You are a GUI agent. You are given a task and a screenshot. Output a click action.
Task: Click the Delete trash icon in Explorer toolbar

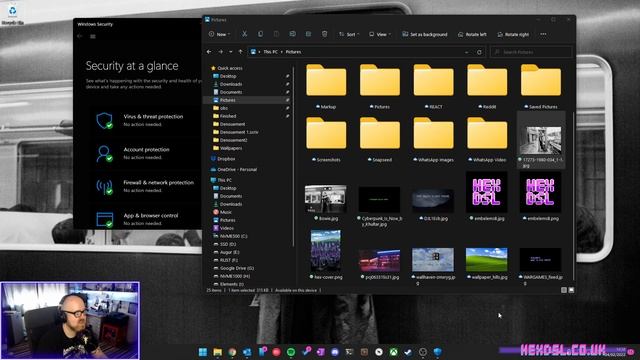point(324,34)
